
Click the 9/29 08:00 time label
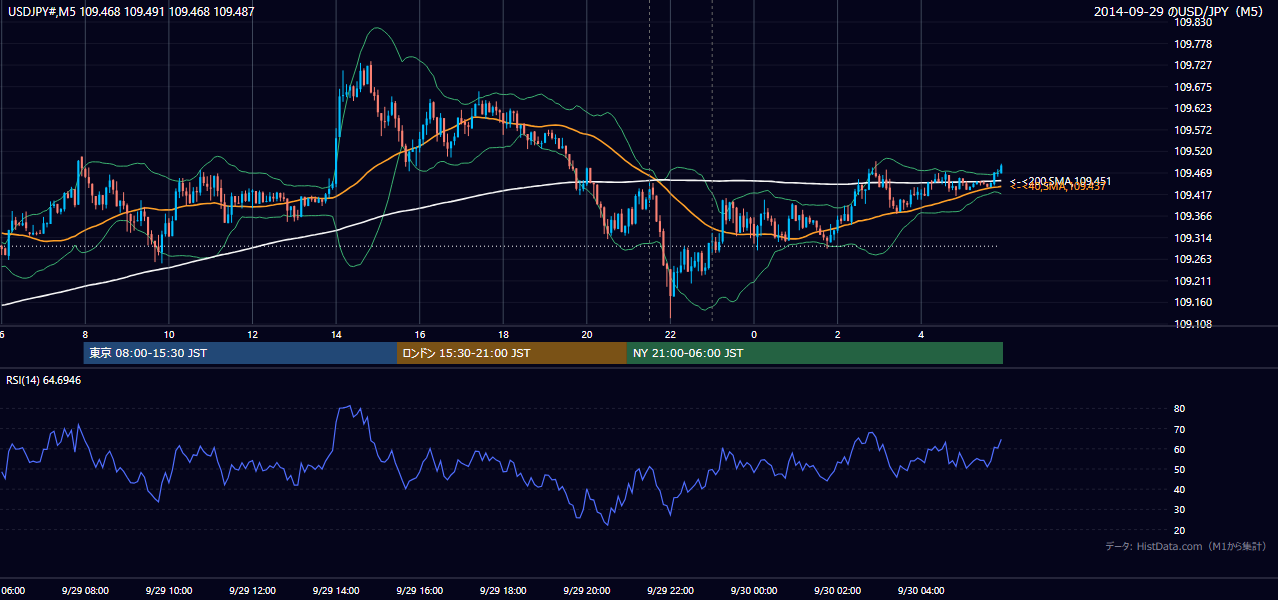pyautogui.click(x=84, y=591)
